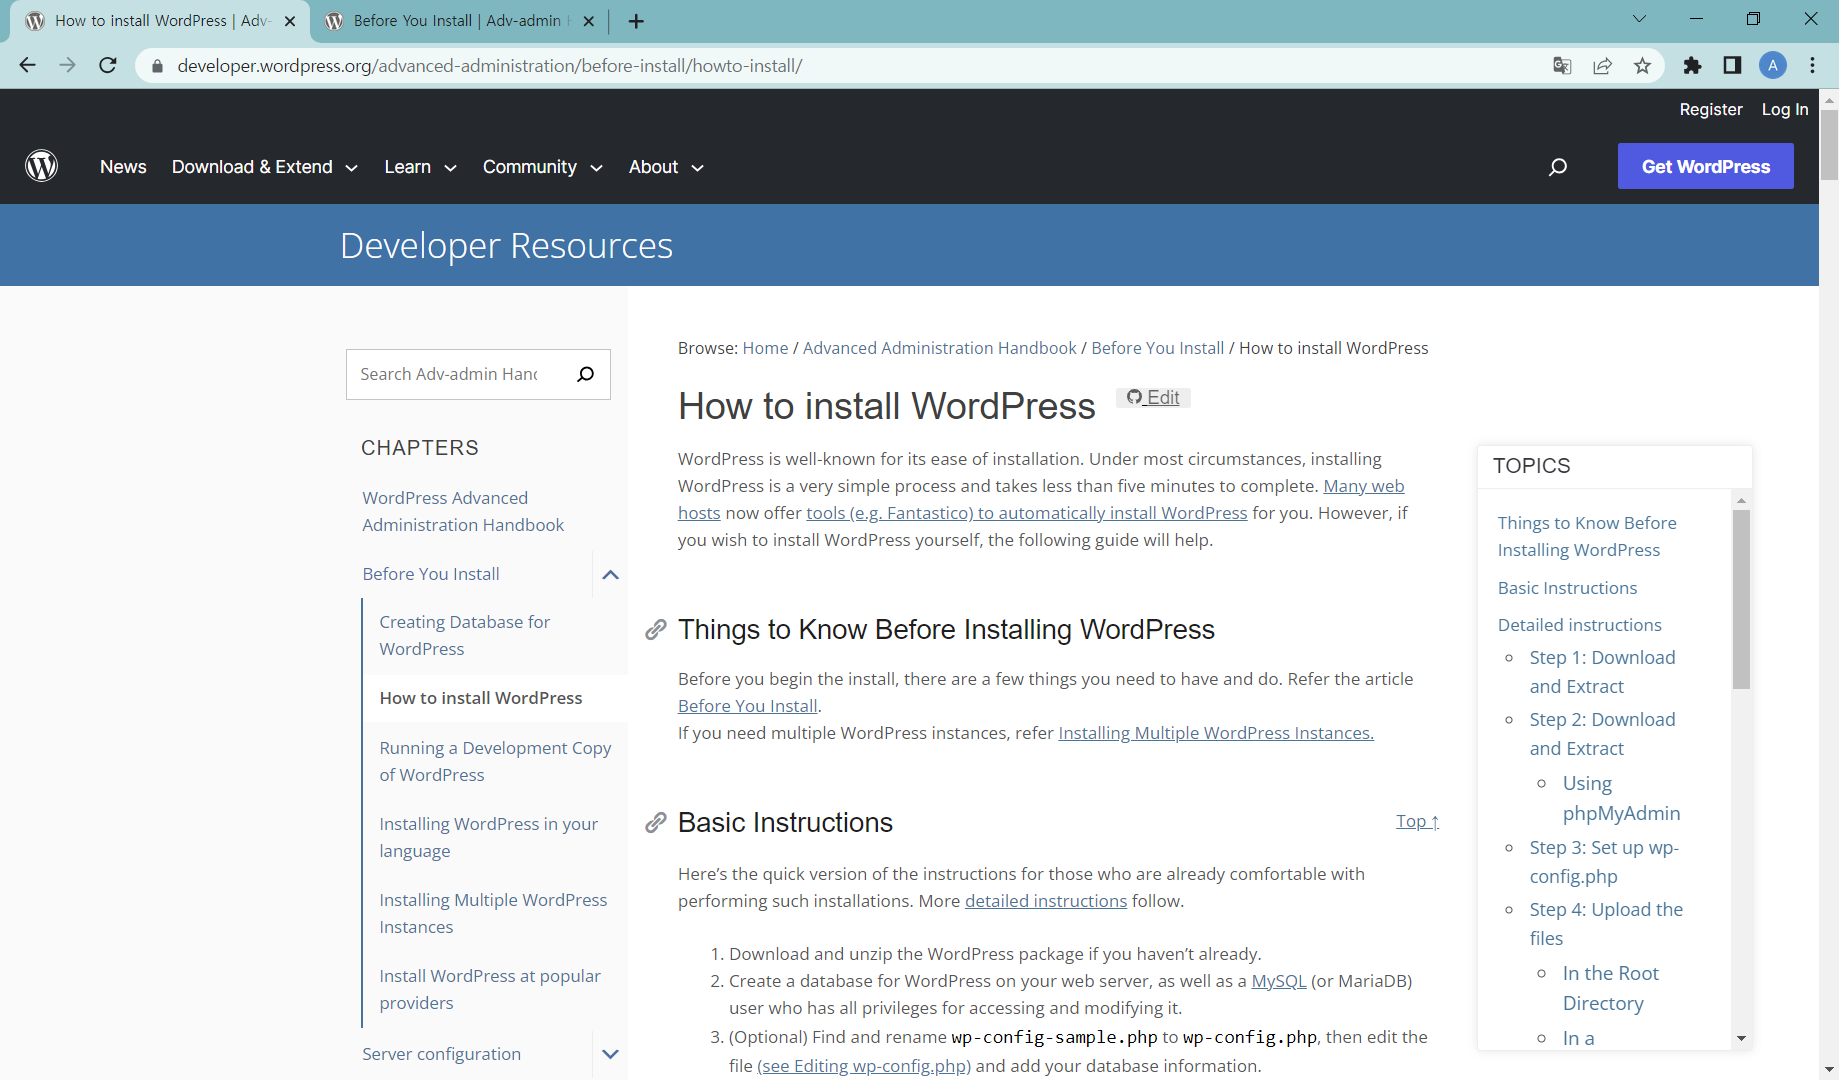1839x1080 pixels.
Task: Copy anchor link for Basic Instructions heading
Action: pyautogui.click(x=655, y=822)
